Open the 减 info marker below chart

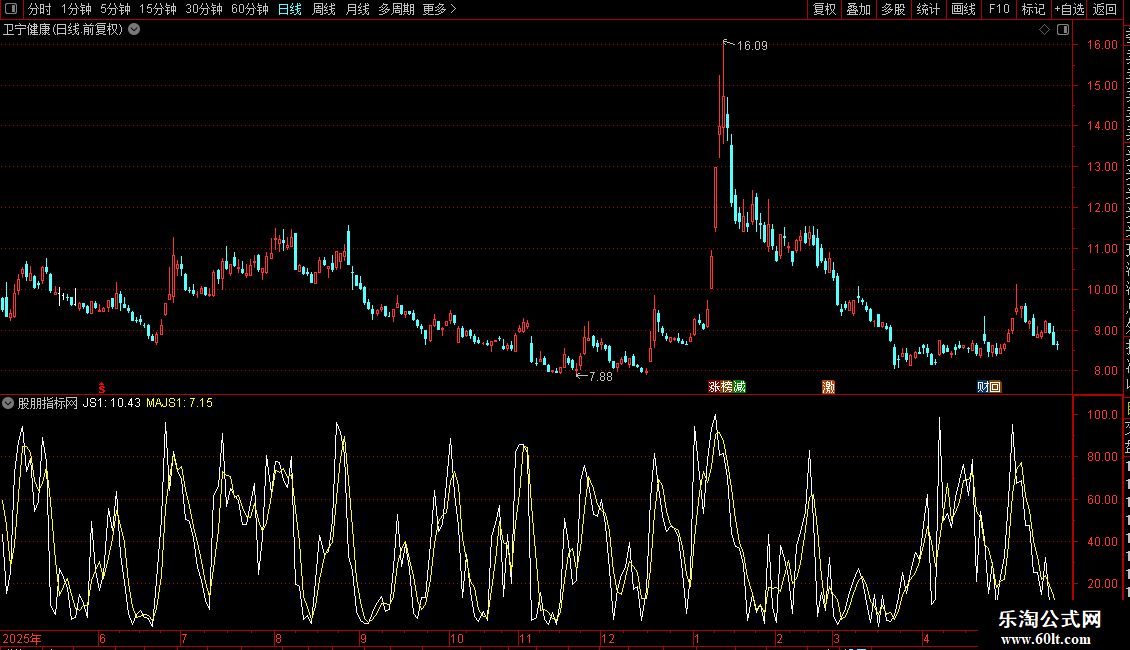pos(739,387)
